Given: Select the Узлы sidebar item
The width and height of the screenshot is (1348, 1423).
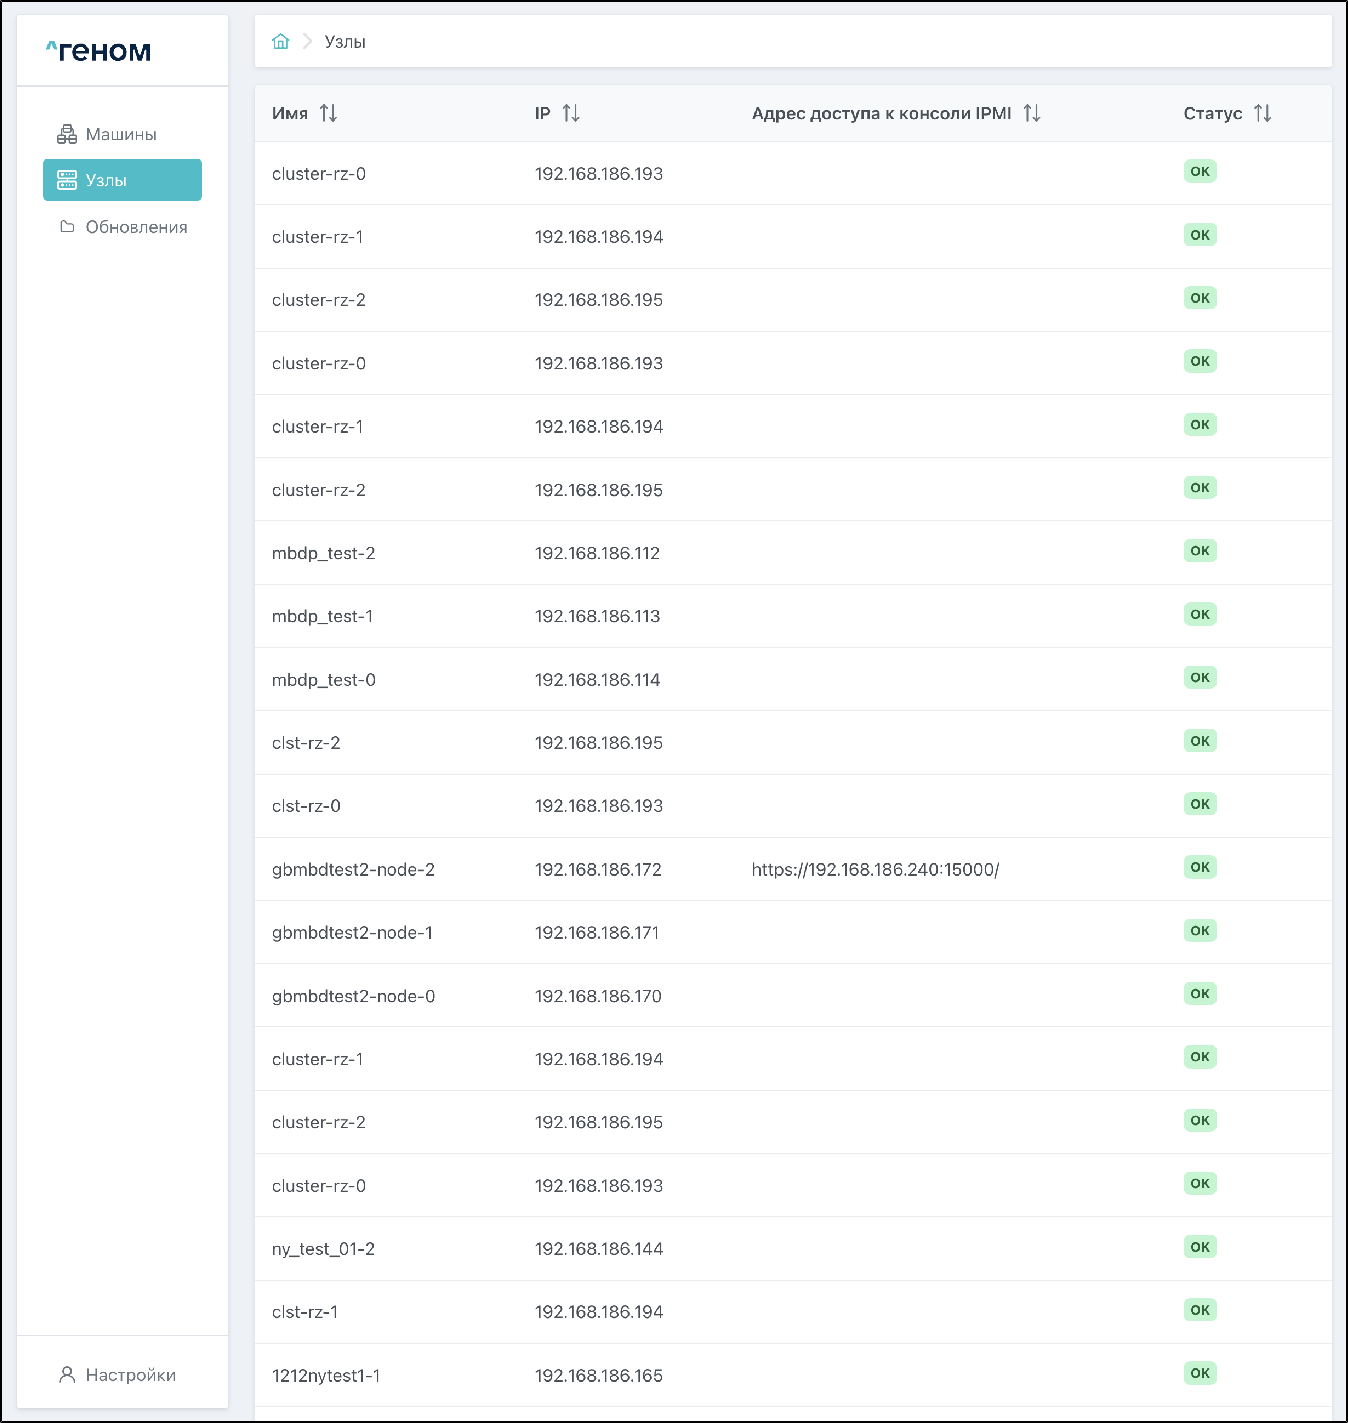Looking at the screenshot, I should pos(122,180).
